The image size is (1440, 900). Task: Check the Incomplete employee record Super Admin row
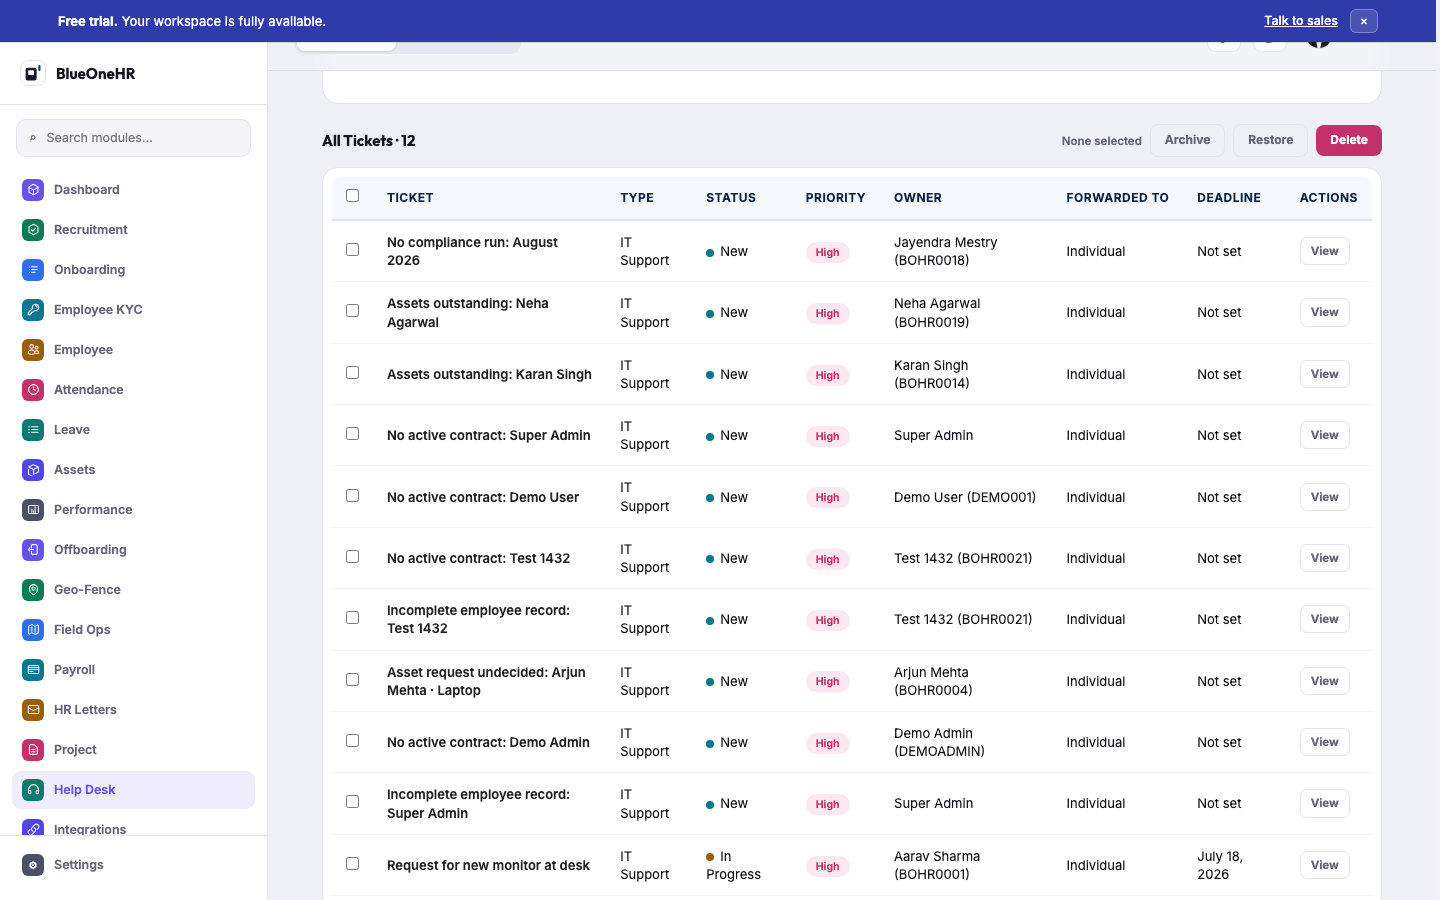pos(352,802)
